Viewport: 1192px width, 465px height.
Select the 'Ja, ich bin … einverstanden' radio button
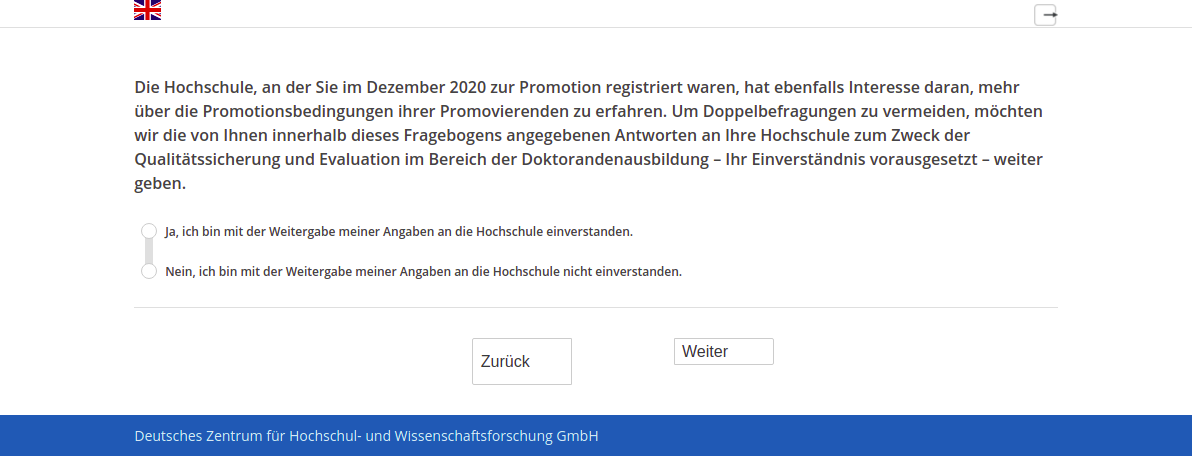[149, 231]
